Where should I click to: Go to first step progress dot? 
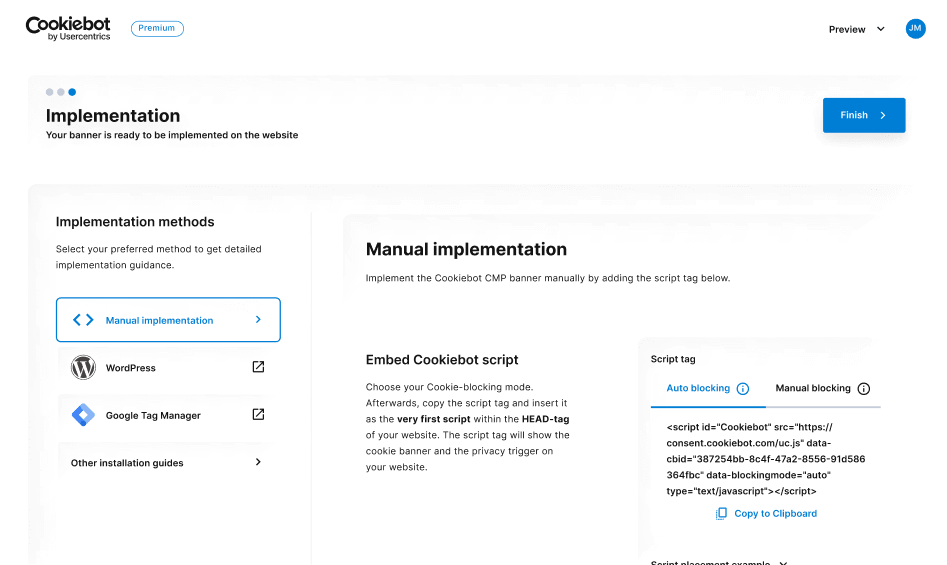click(x=50, y=92)
